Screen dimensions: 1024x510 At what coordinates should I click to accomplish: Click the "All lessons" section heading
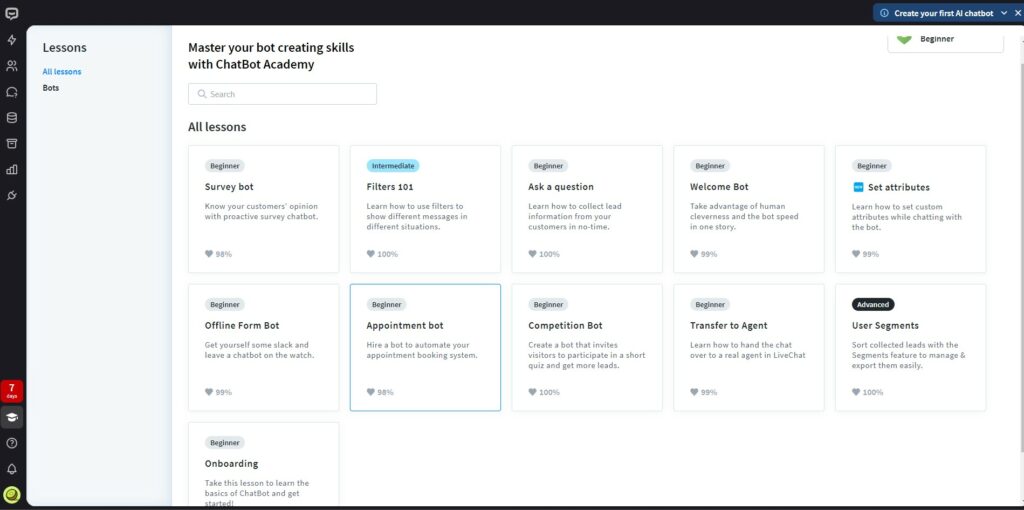click(x=217, y=127)
